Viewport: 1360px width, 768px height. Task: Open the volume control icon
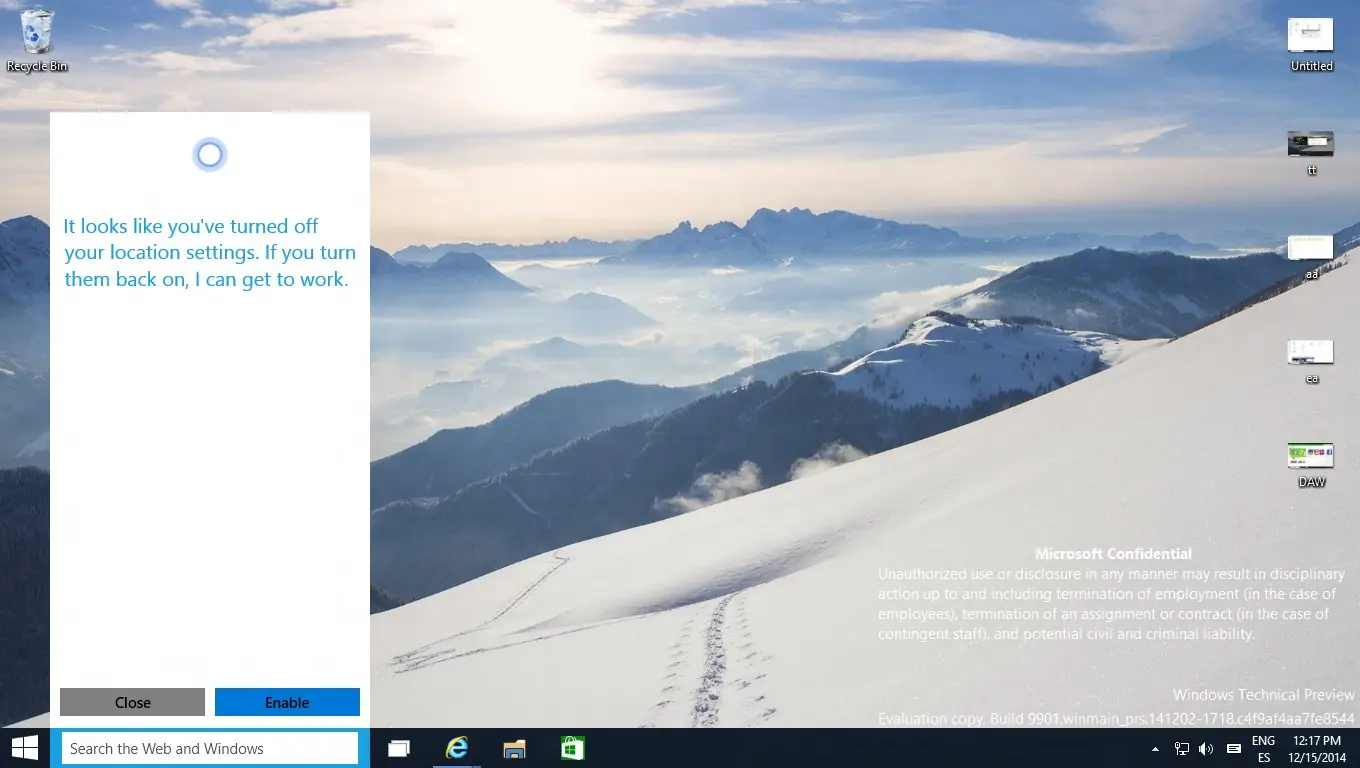[x=1206, y=748]
